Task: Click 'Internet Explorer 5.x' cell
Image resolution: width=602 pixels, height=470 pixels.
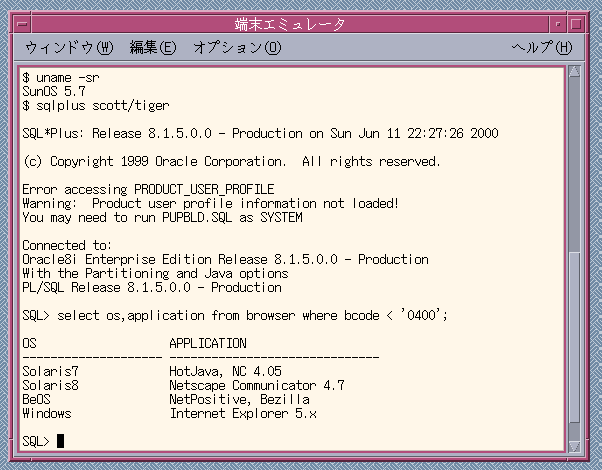Action: click(x=243, y=414)
